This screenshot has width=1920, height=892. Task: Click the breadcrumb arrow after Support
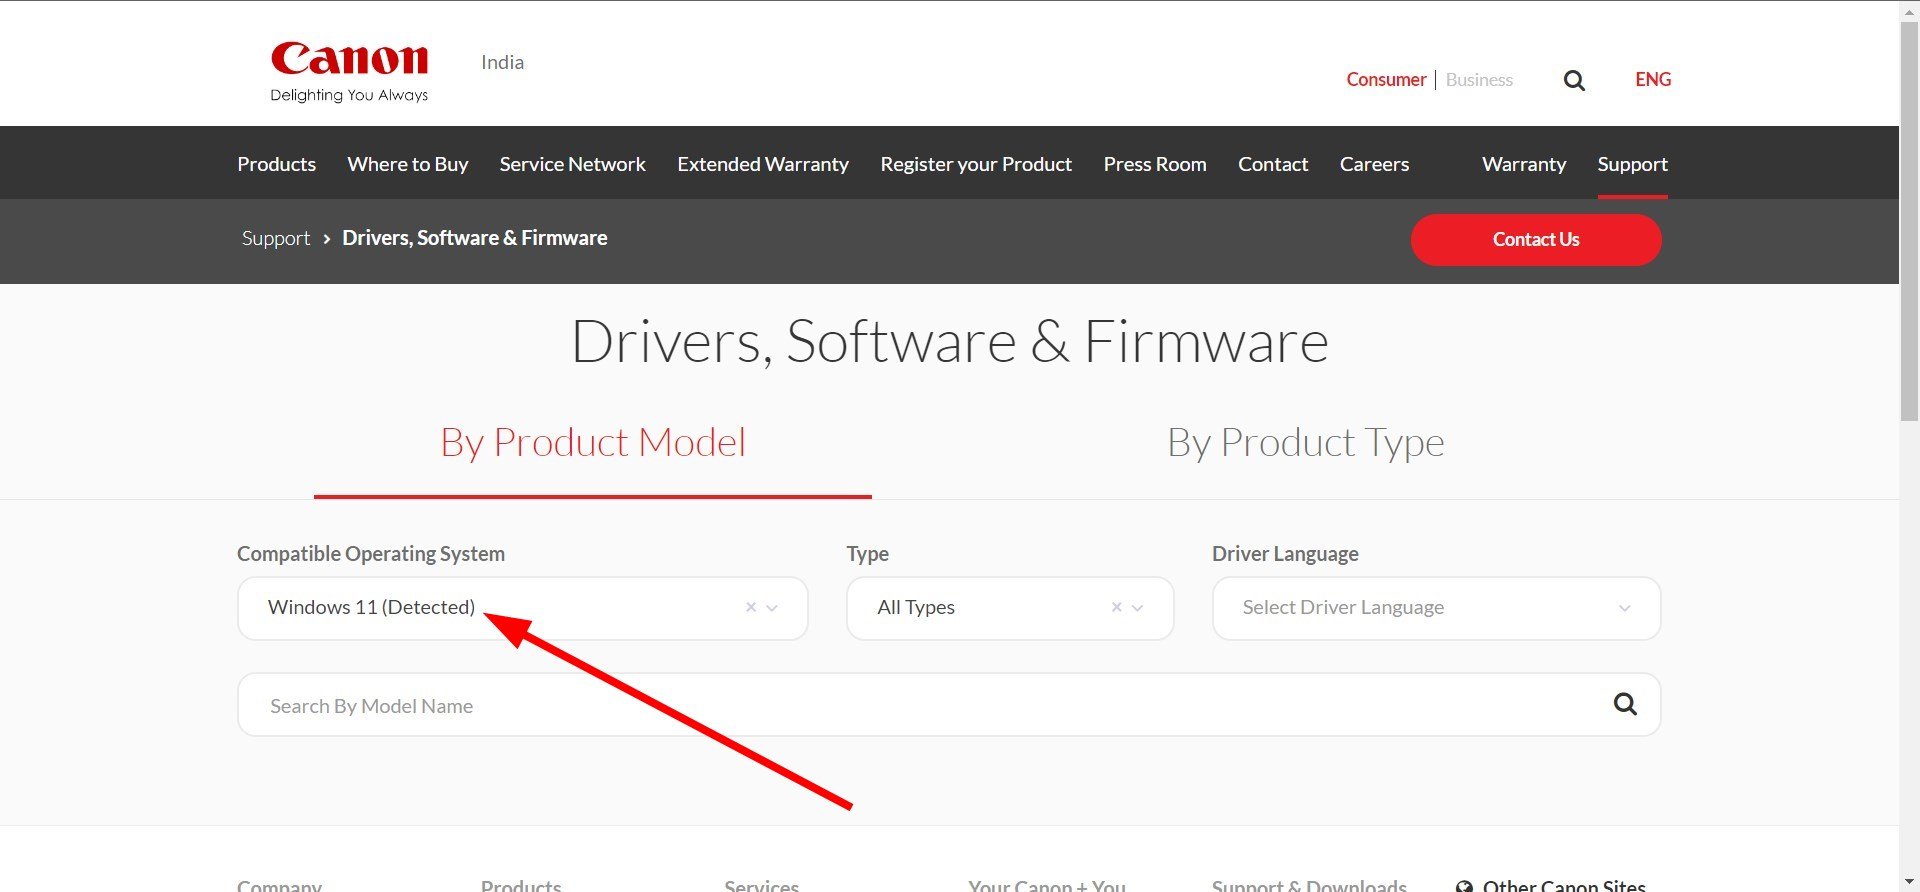(x=326, y=238)
